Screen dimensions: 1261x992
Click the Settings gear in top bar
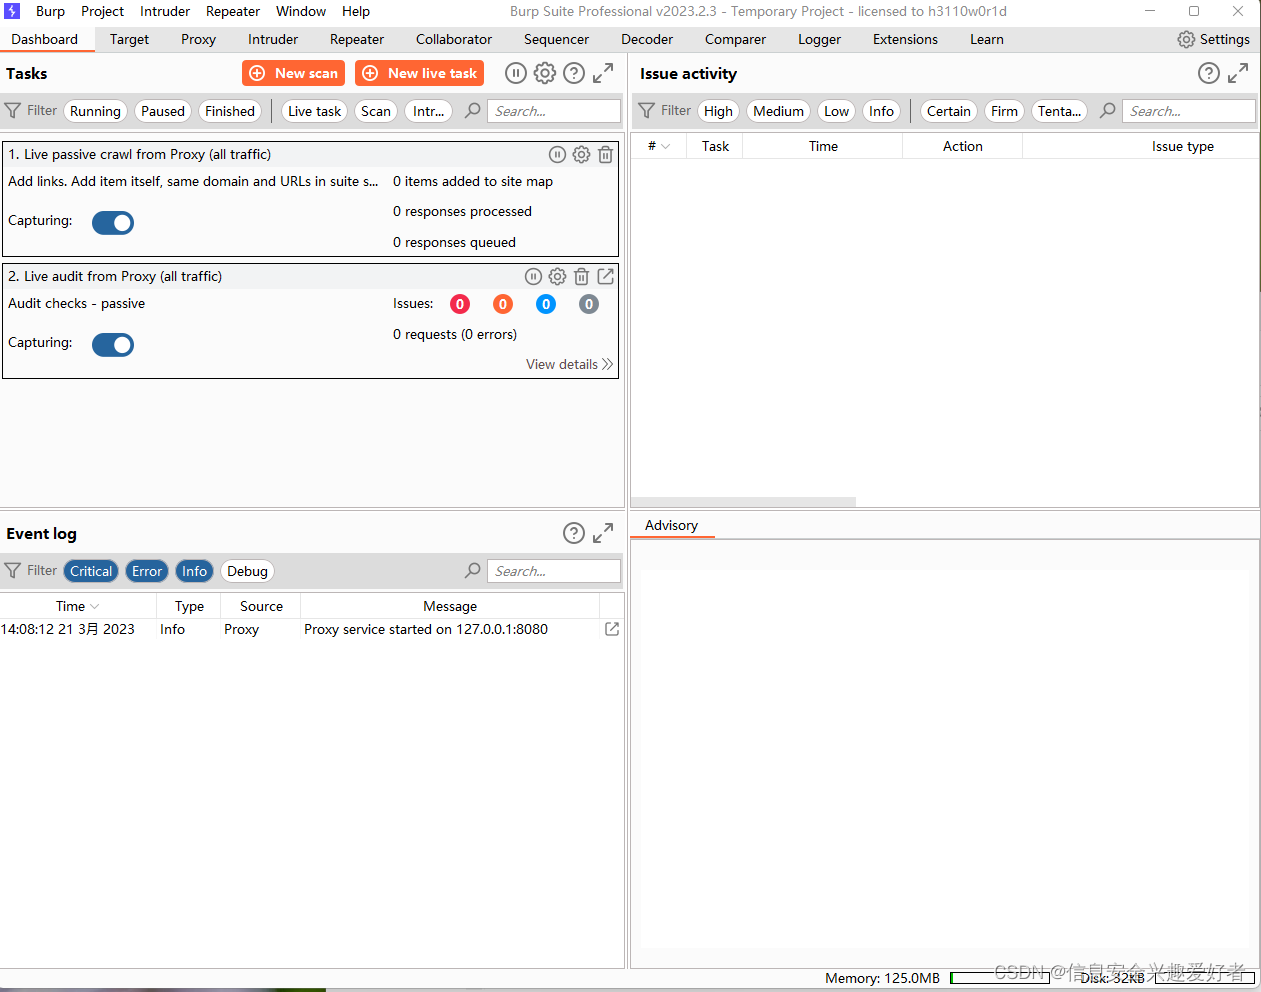[x=1186, y=39]
